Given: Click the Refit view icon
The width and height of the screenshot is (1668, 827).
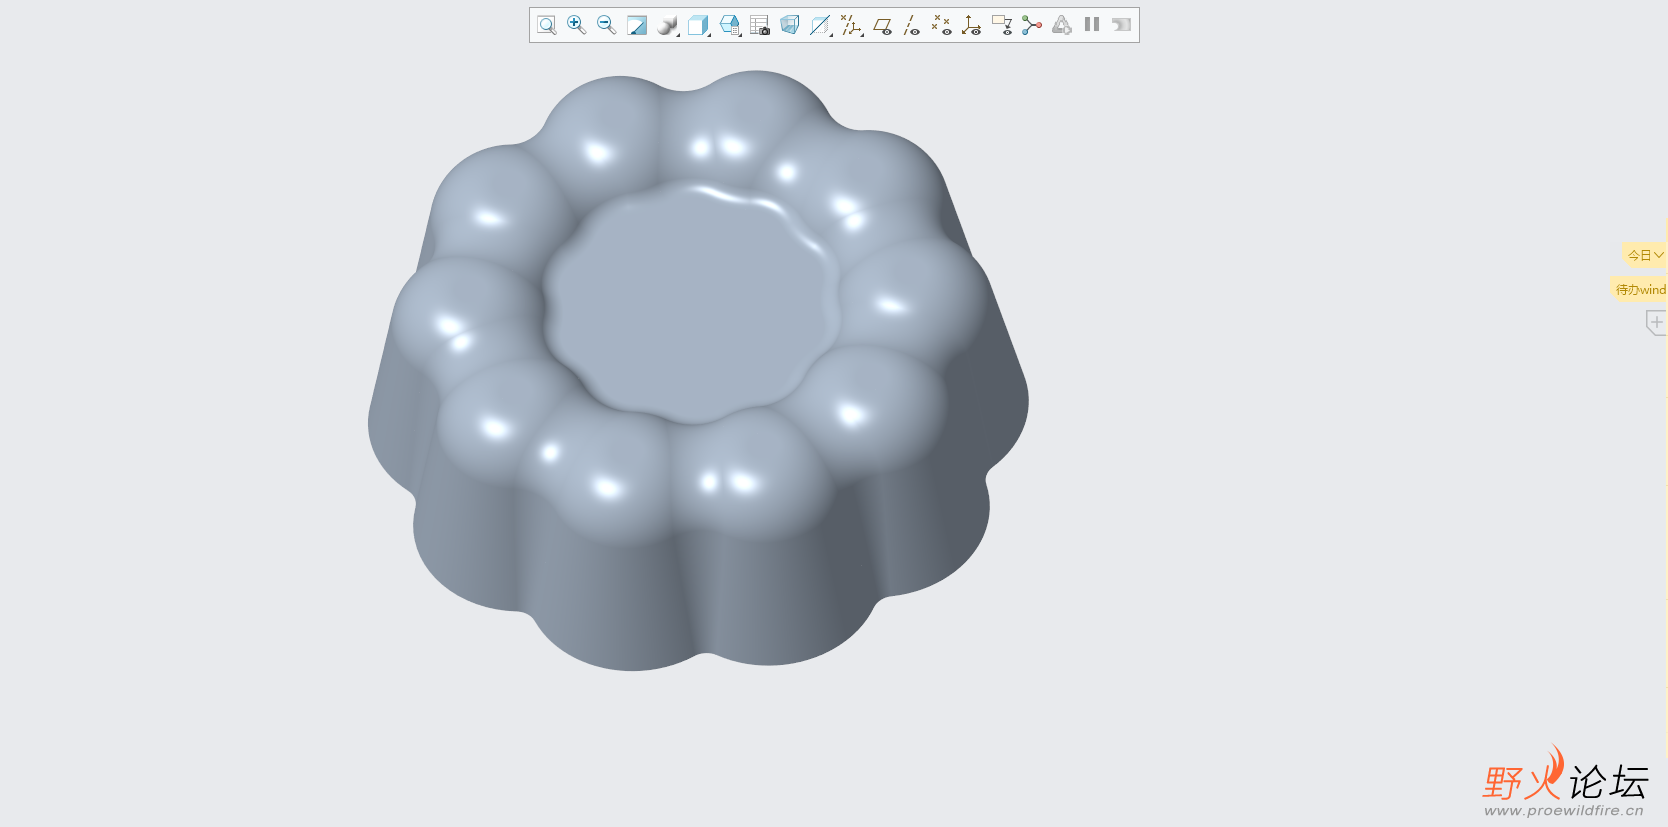Looking at the screenshot, I should pyautogui.click(x=546, y=25).
